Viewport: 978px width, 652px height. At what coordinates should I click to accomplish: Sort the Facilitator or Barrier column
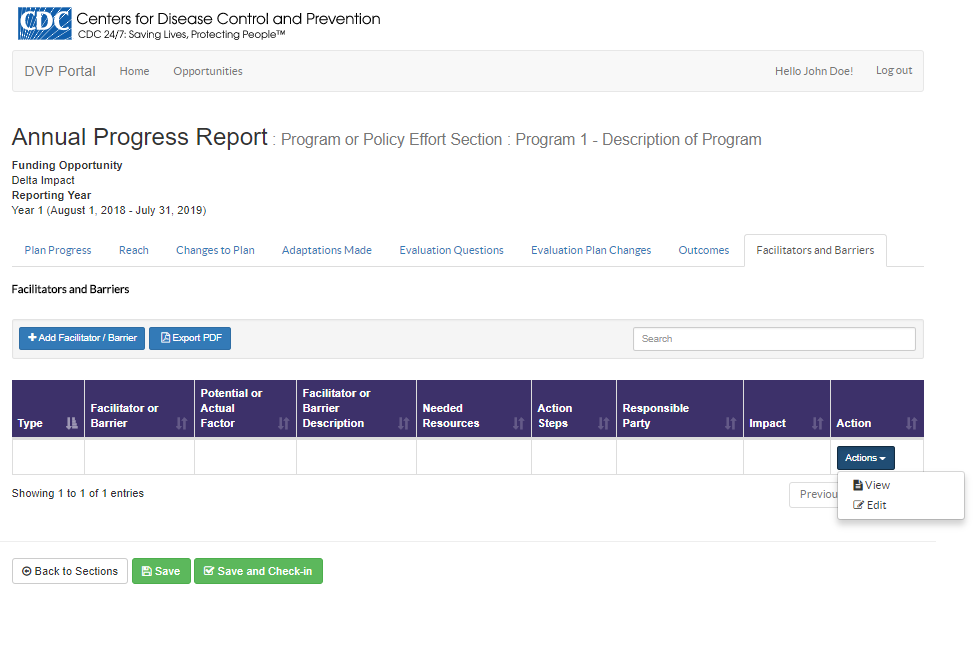[x=181, y=423]
